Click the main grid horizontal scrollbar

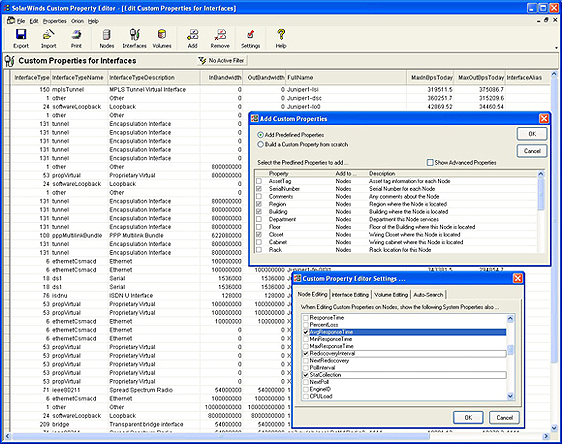(220, 436)
